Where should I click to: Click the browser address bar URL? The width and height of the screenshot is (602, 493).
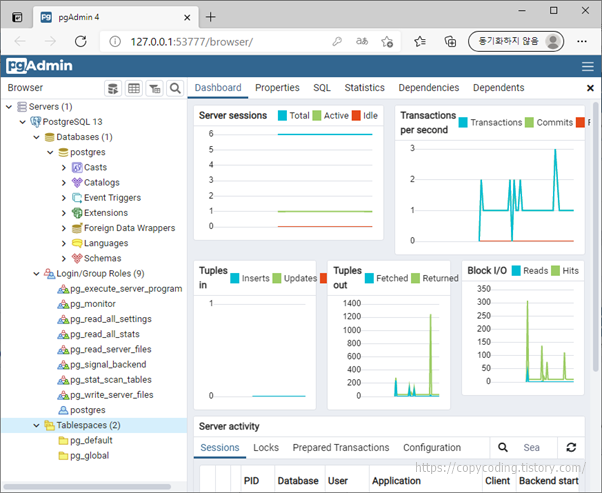point(191,41)
